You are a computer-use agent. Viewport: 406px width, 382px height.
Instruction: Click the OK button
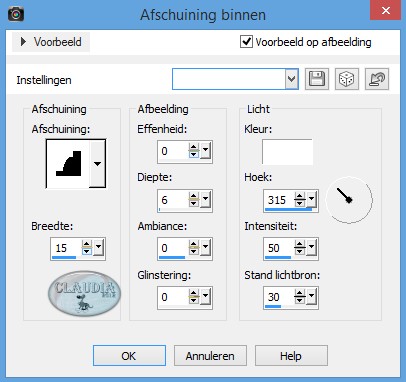(129, 356)
